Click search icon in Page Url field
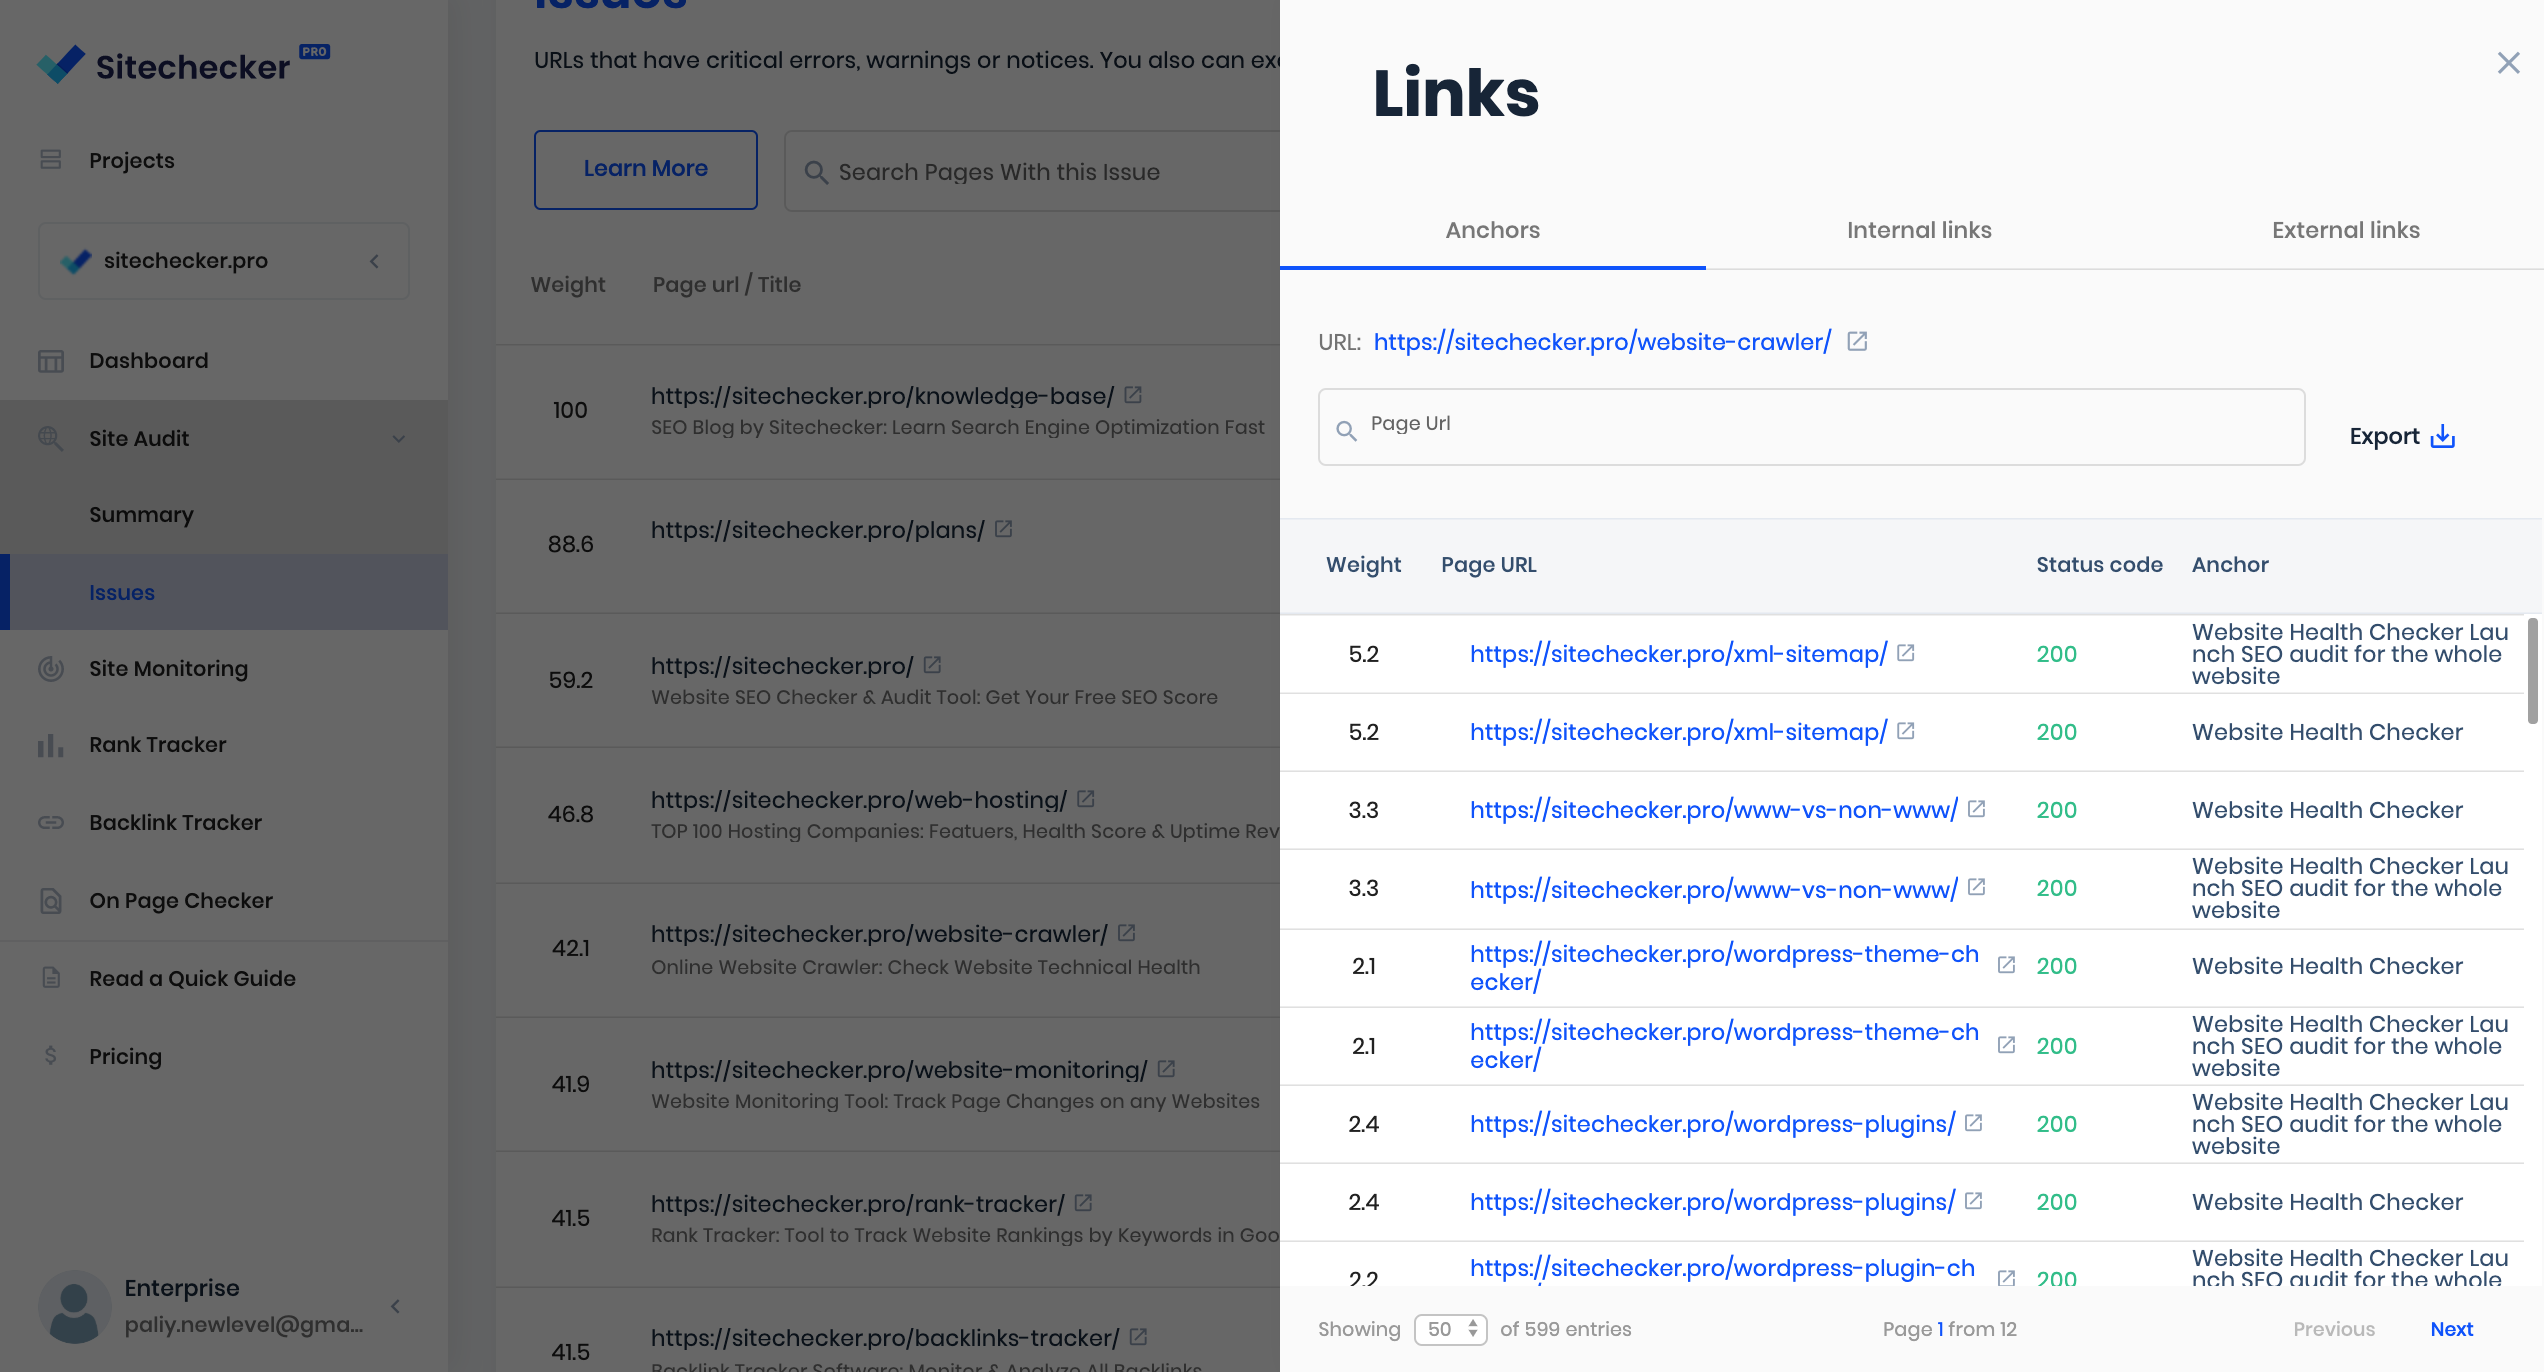The height and width of the screenshot is (1372, 2544). pos(1347,431)
